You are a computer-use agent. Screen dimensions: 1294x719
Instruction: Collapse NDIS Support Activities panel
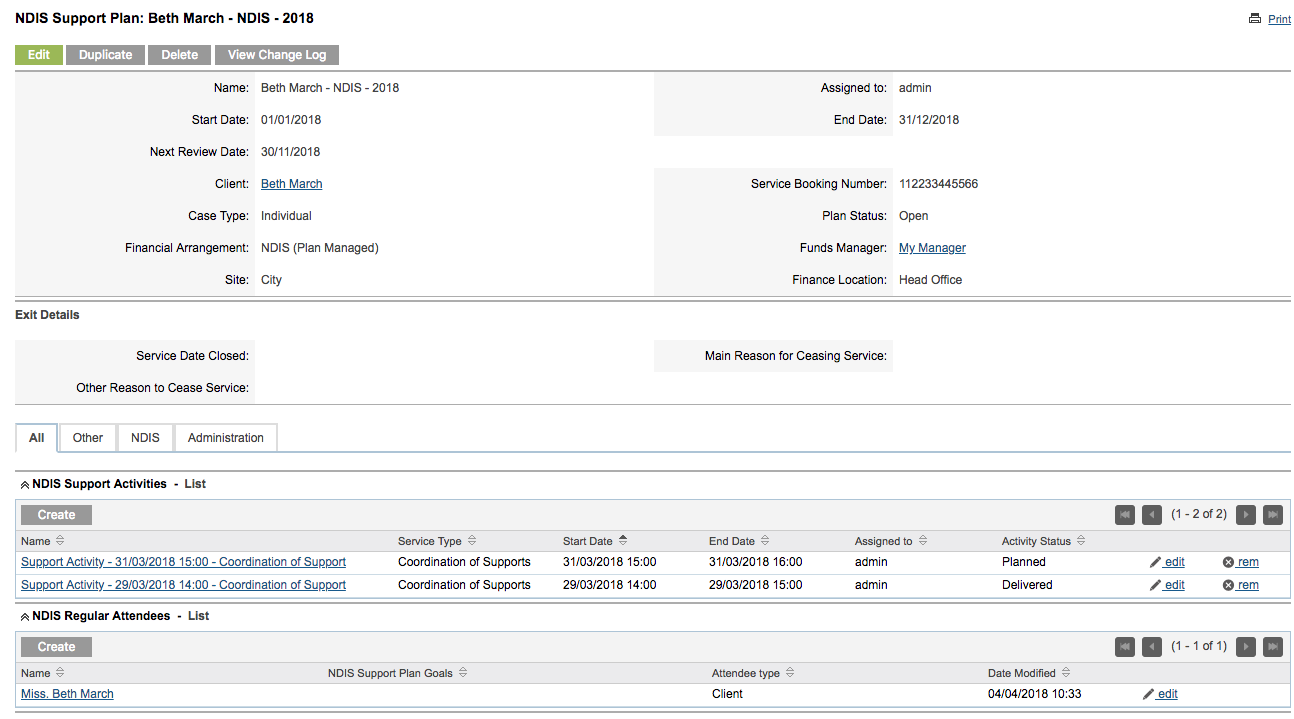coord(25,484)
